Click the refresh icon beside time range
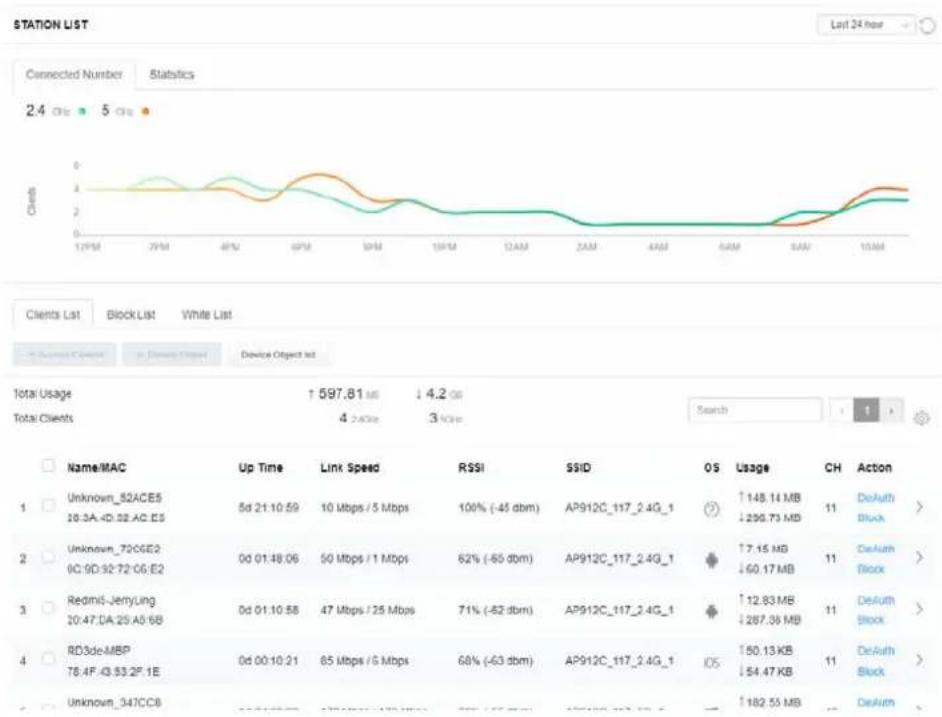 (x=928, y=25)
